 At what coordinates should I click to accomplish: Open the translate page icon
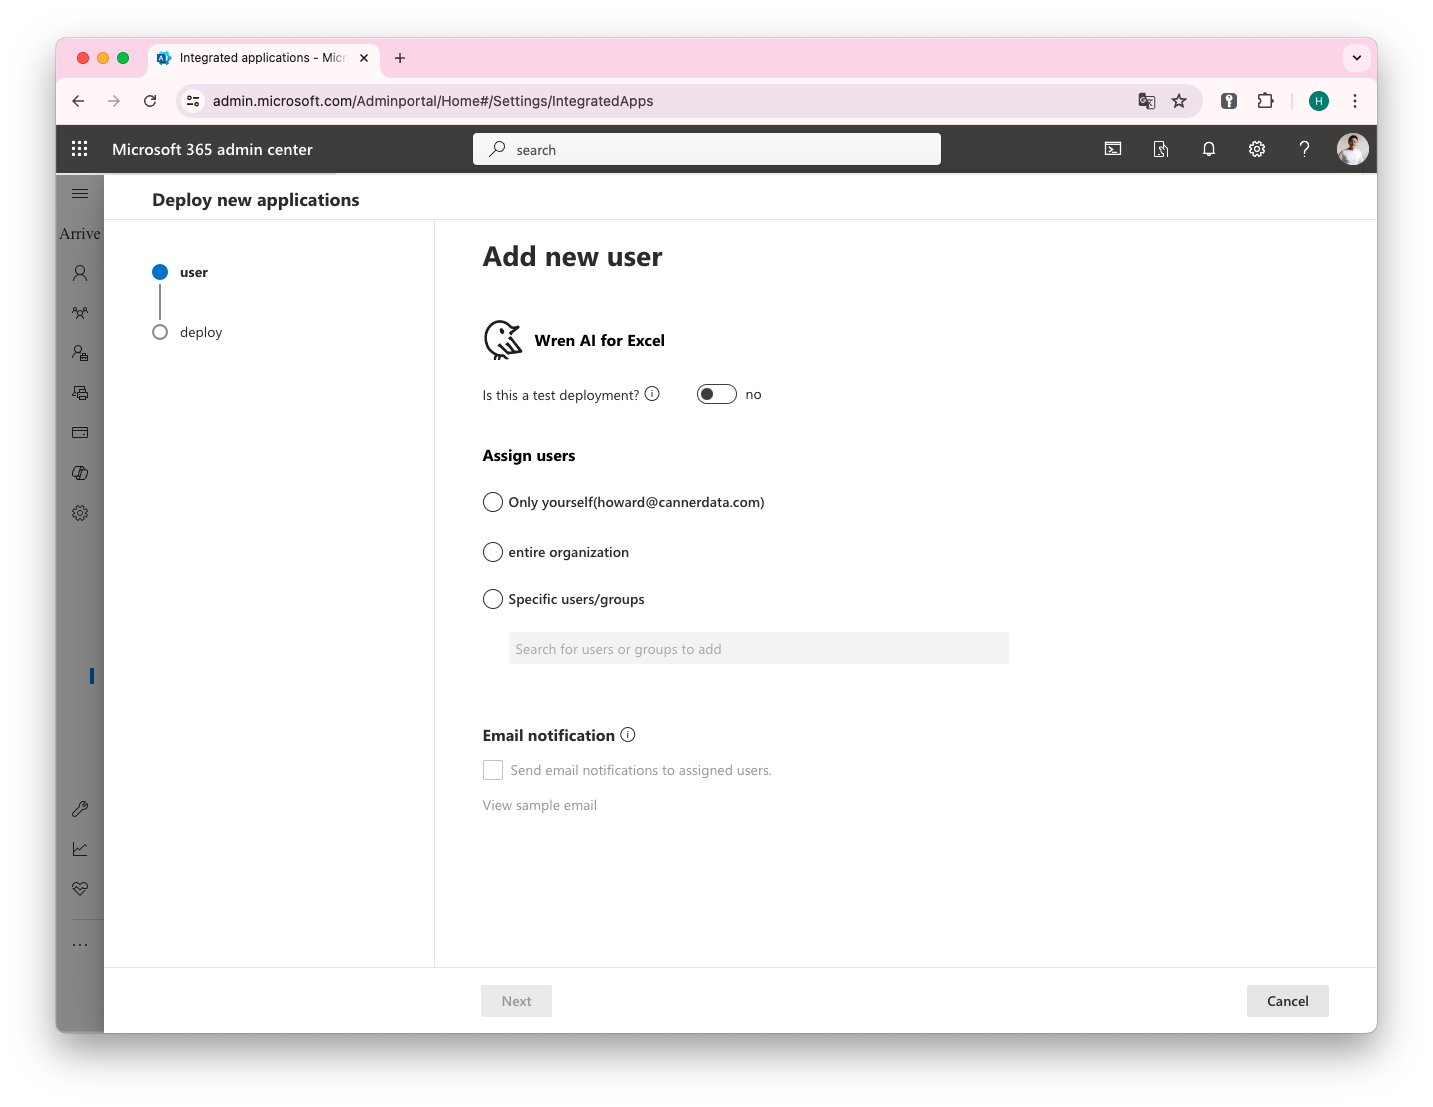tap(1147, 101)
